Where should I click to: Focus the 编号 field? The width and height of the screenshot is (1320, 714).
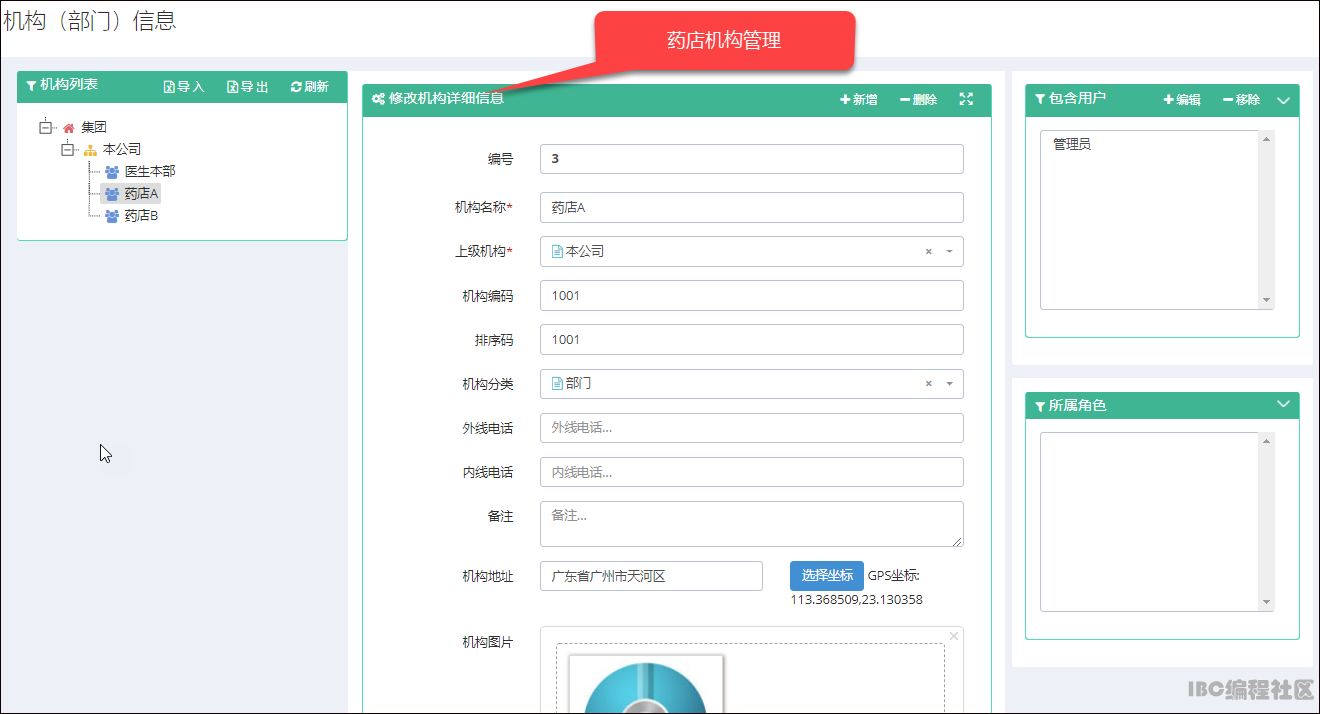click(x=752, y=159)
